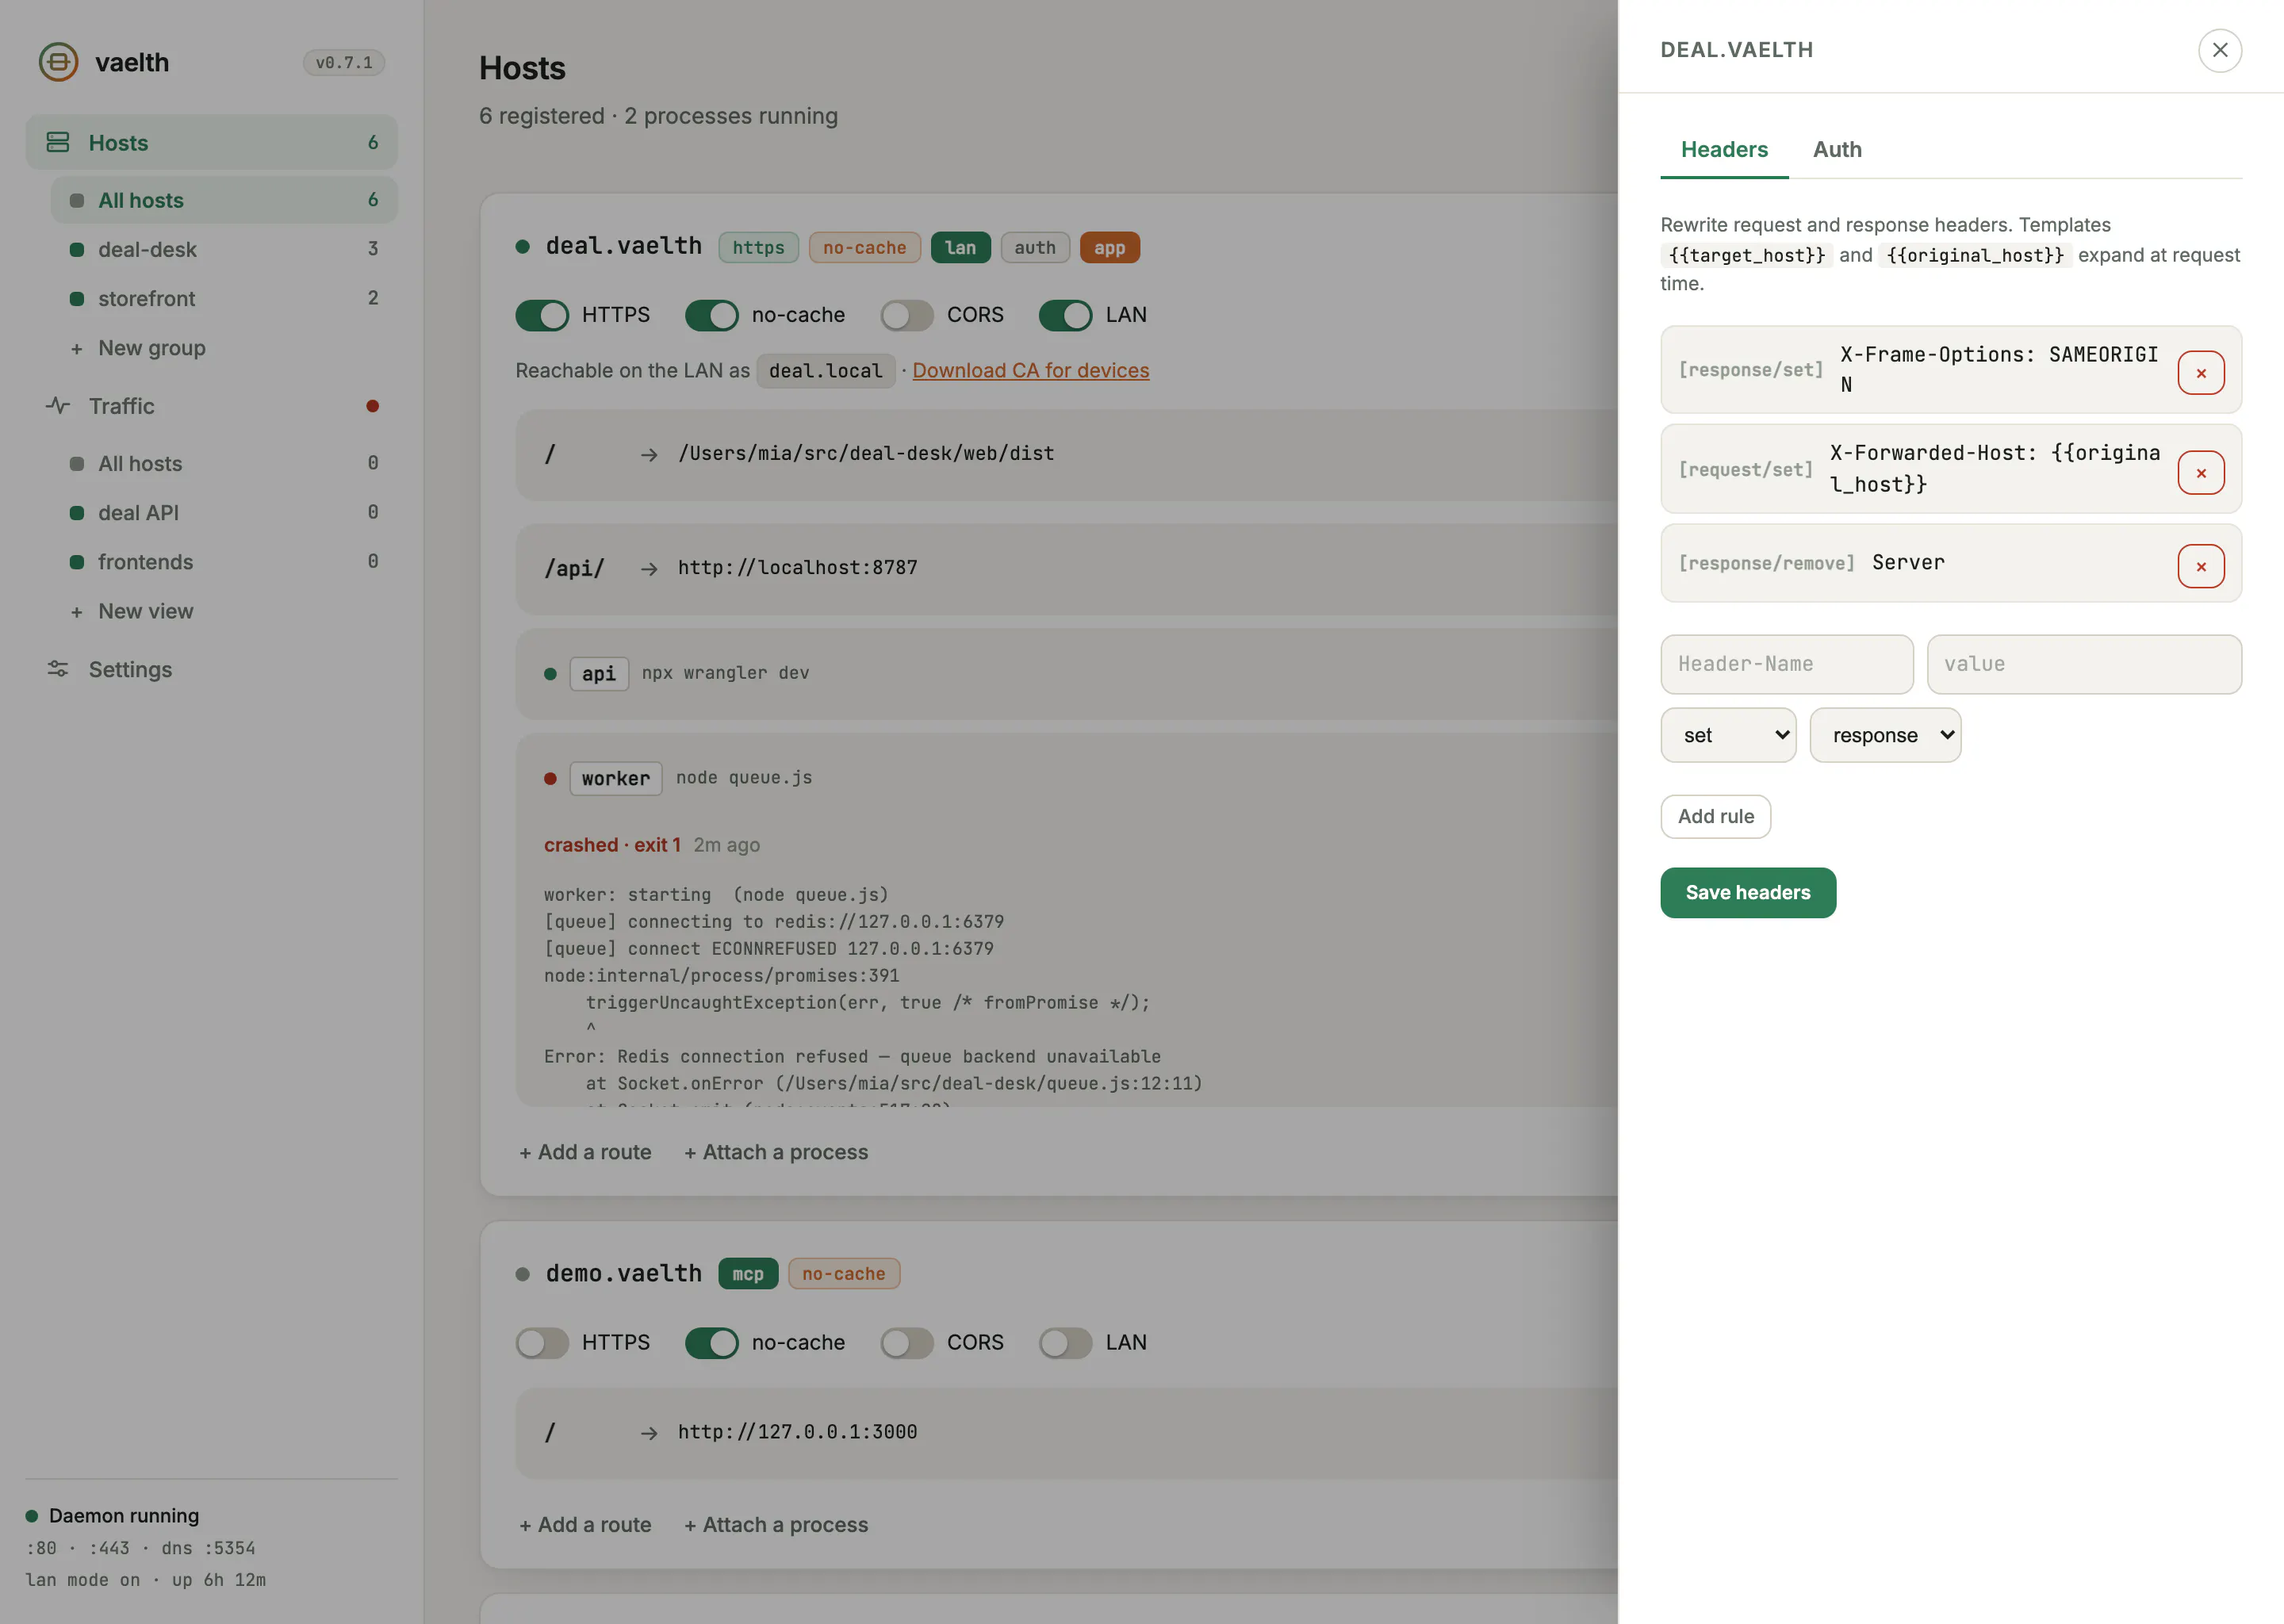Click the green status dot of api process

[x=550, y=674]
